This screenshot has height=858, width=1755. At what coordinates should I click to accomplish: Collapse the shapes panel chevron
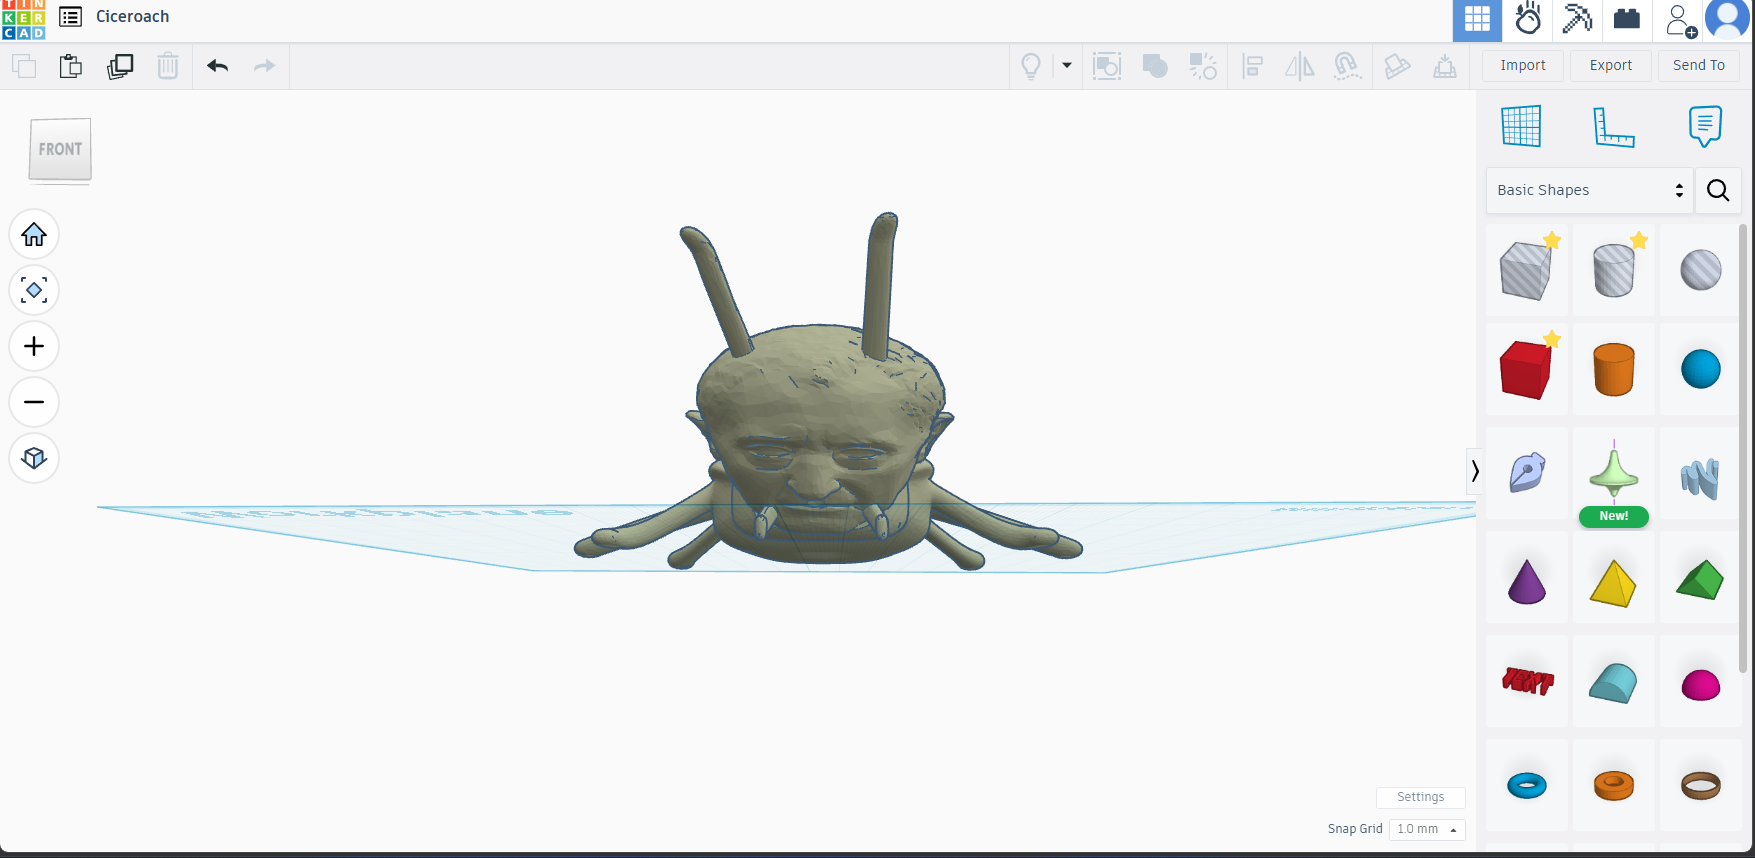pyautogui.click(x=1474, y=470)
